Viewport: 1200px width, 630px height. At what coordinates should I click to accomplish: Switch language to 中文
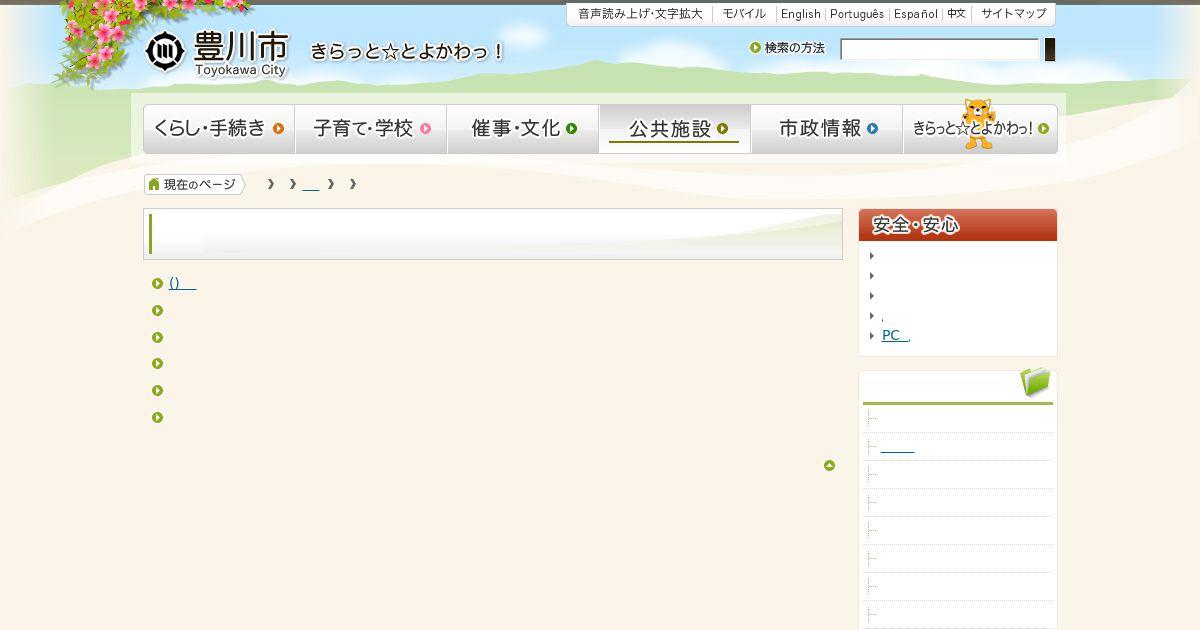point(957,14)
